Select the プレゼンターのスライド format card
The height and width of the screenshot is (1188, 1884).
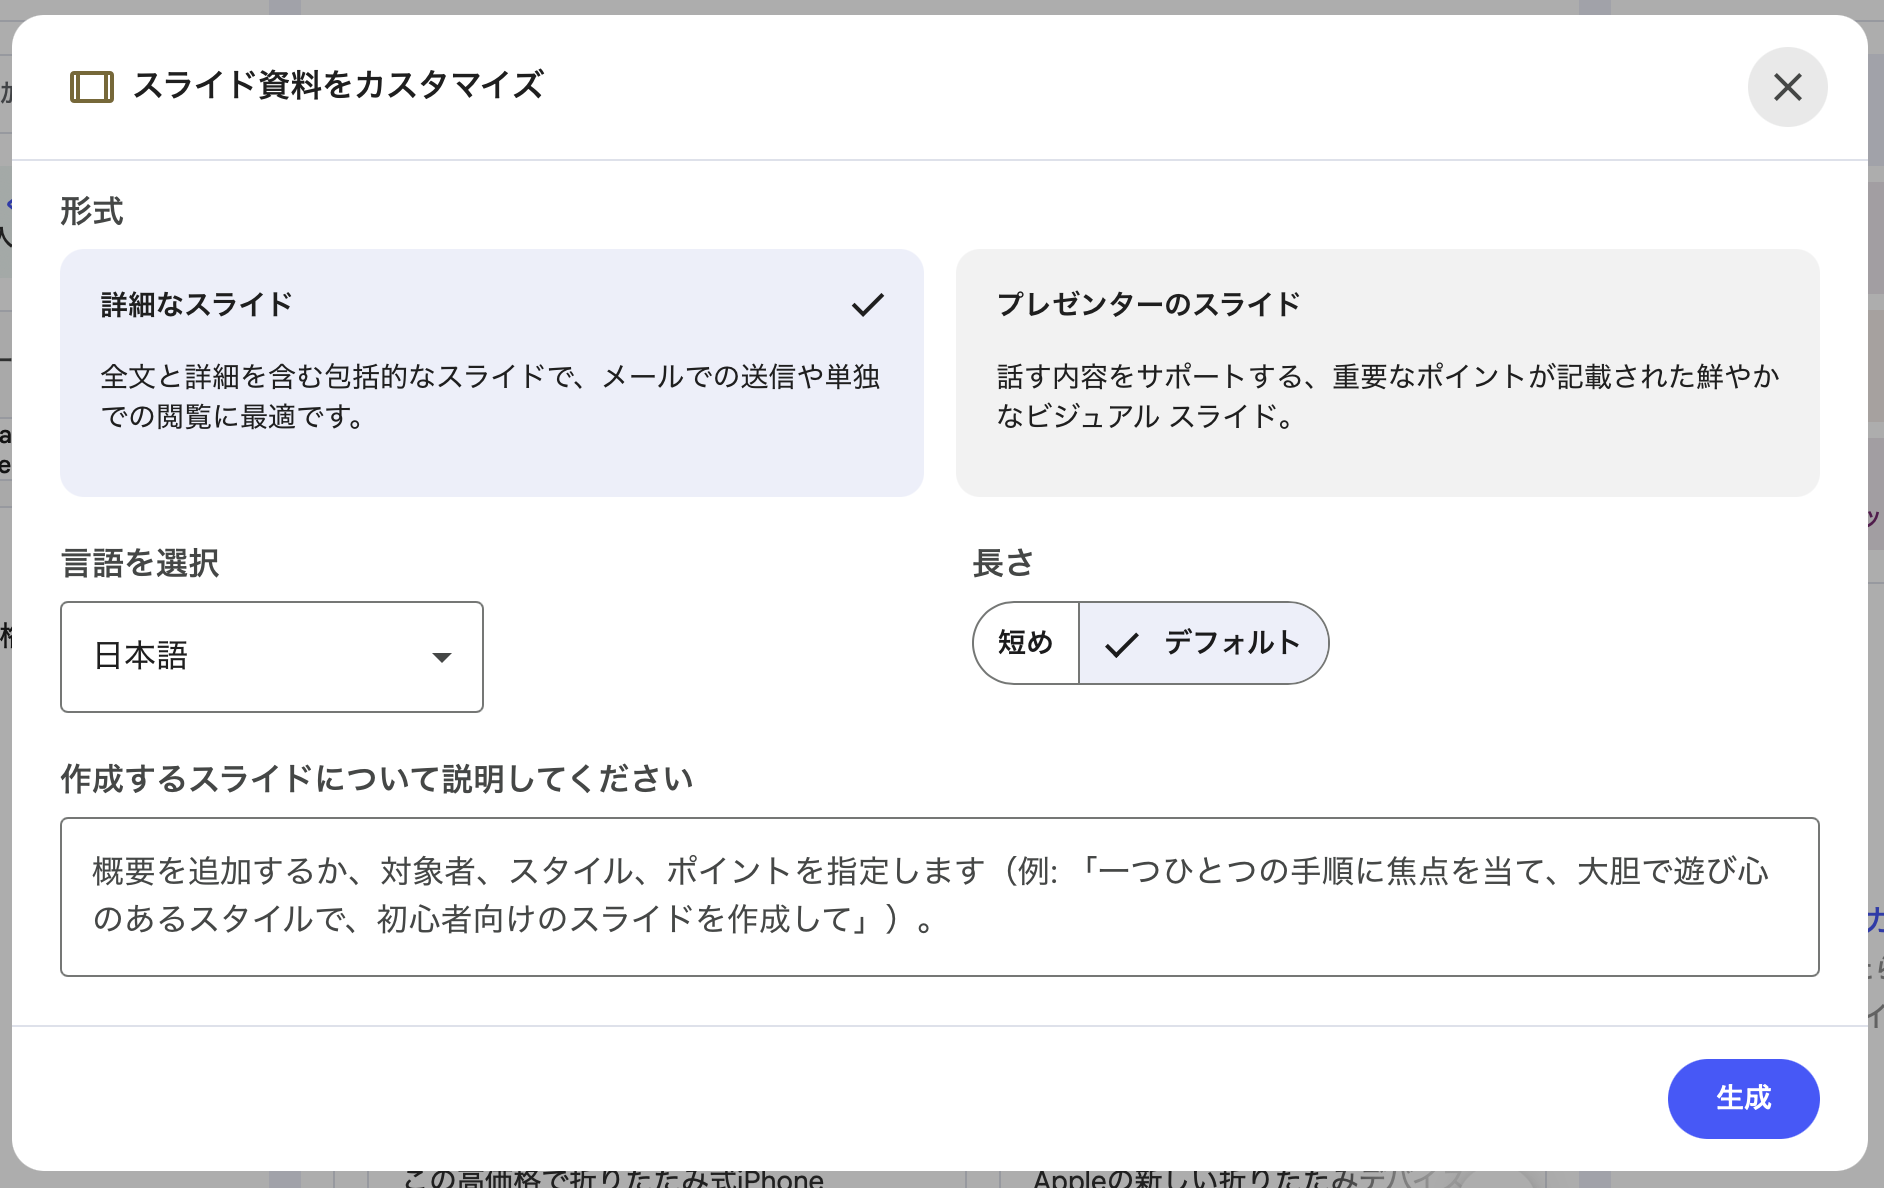(1387, 372)
